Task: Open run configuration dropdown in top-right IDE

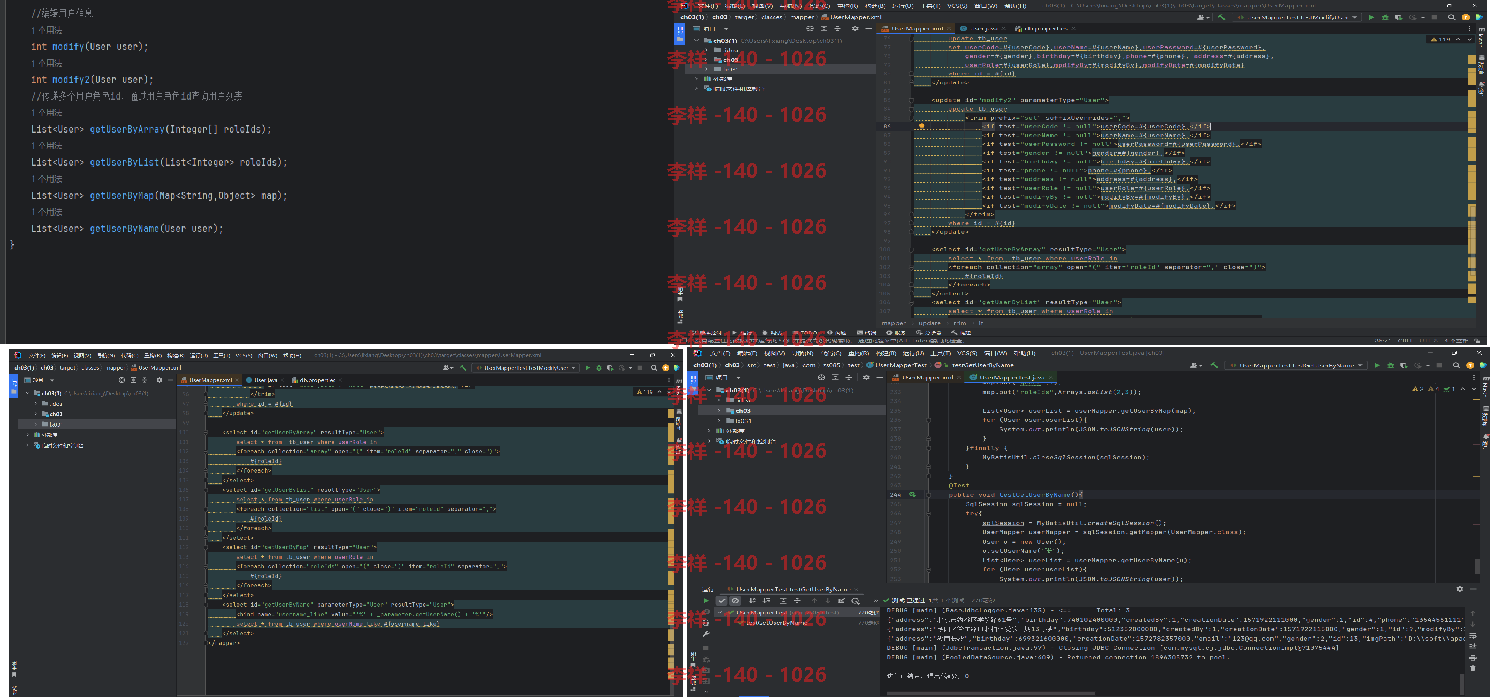Action: pos(1296,17)
